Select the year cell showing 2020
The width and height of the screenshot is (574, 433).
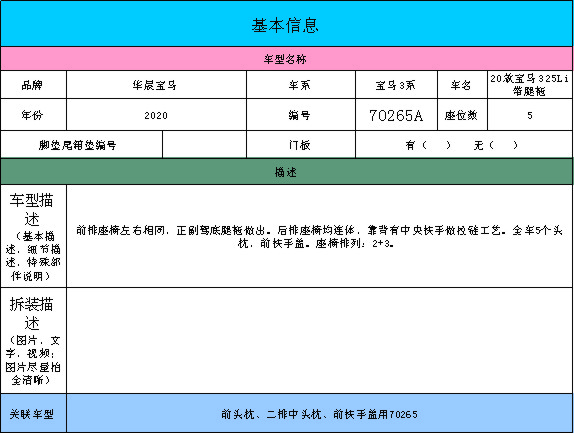click(156, 115)
